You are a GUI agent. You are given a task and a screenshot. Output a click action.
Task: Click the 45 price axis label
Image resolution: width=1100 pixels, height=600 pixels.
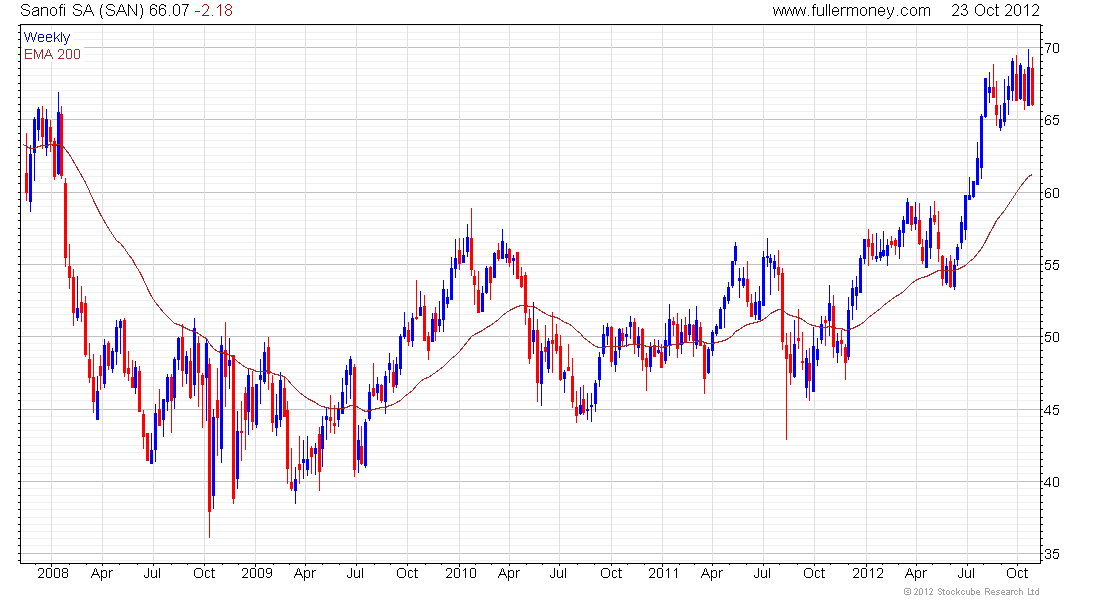coord(1052,410)
